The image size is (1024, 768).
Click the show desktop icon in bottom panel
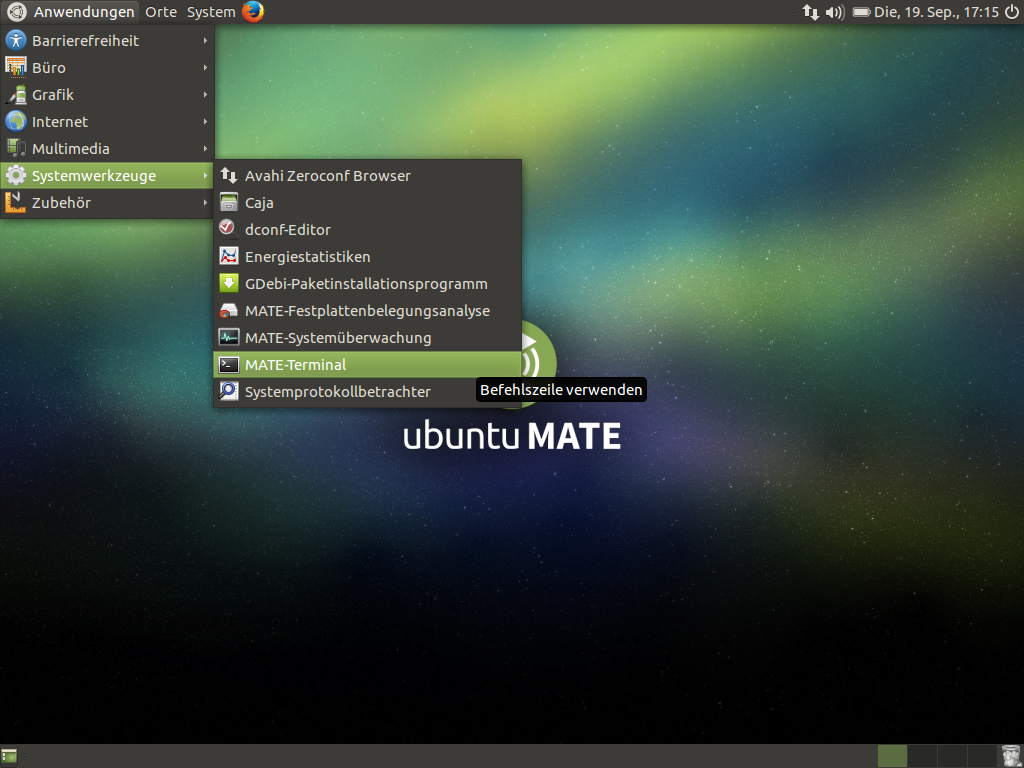(10, 756)
